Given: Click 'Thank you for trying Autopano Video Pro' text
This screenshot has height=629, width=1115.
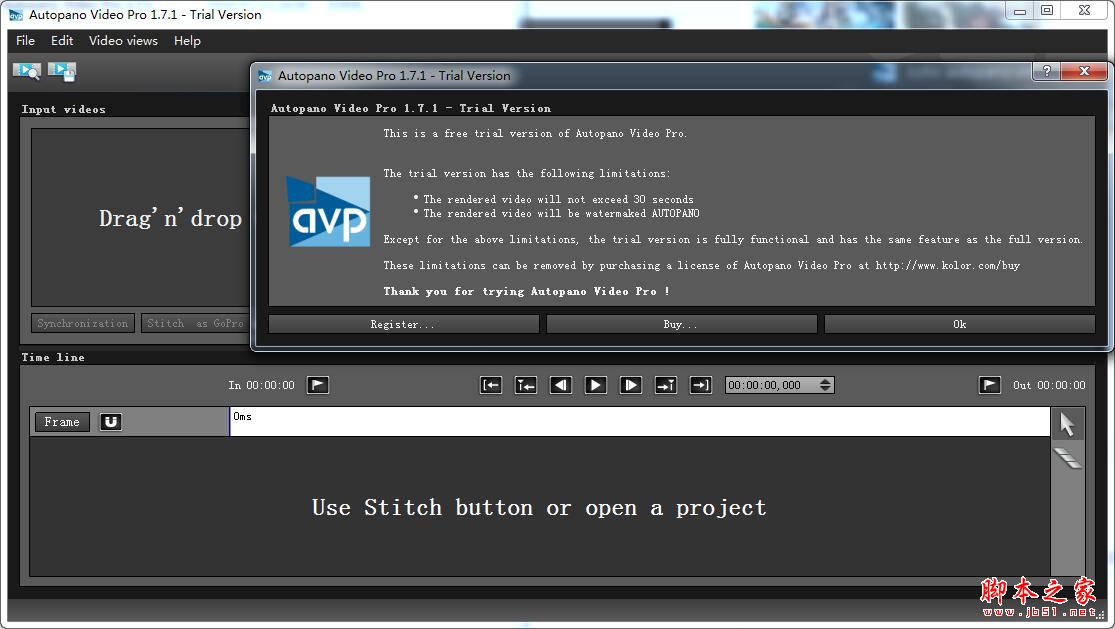Looking at the screenshot, I should pos(526,291).
